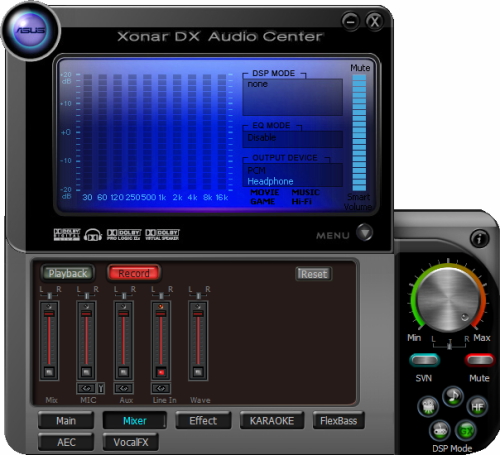Click the Smart Volume display label
500x455 pixels.
point(358,202)
